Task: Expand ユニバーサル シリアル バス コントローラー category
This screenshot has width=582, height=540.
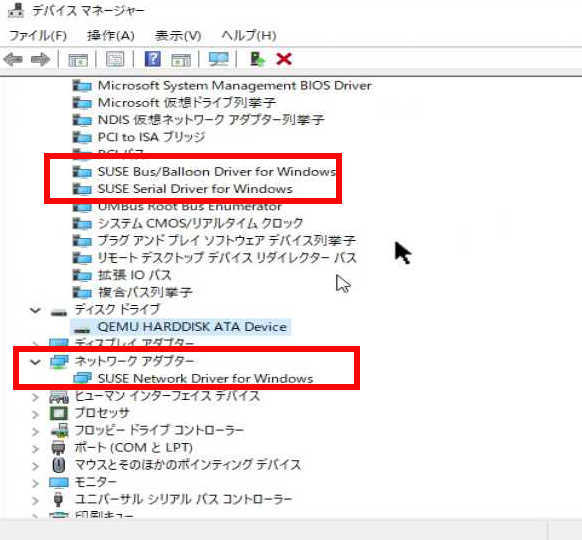Action: point(35,500)
